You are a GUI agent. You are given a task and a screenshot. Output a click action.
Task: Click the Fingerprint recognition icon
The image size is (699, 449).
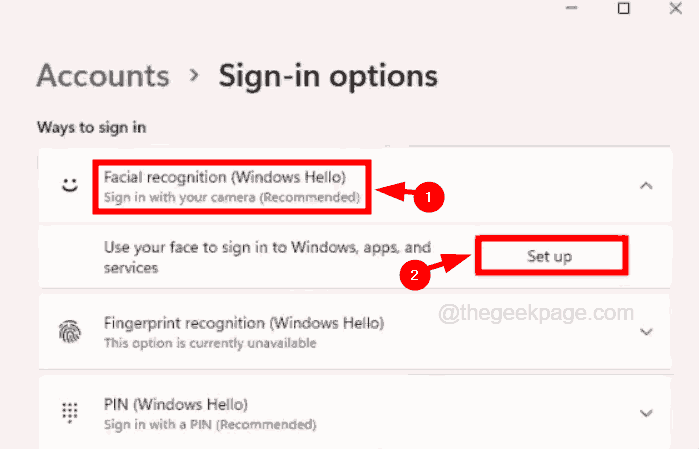pyautogui.click(x=69, y=332)
